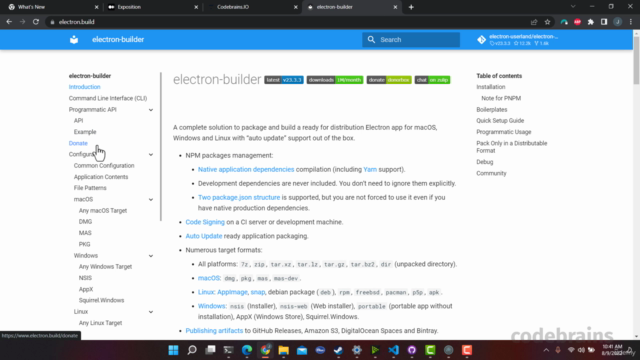
Task: Open Introduction in the sidebar
Action: tap(84, 87)
